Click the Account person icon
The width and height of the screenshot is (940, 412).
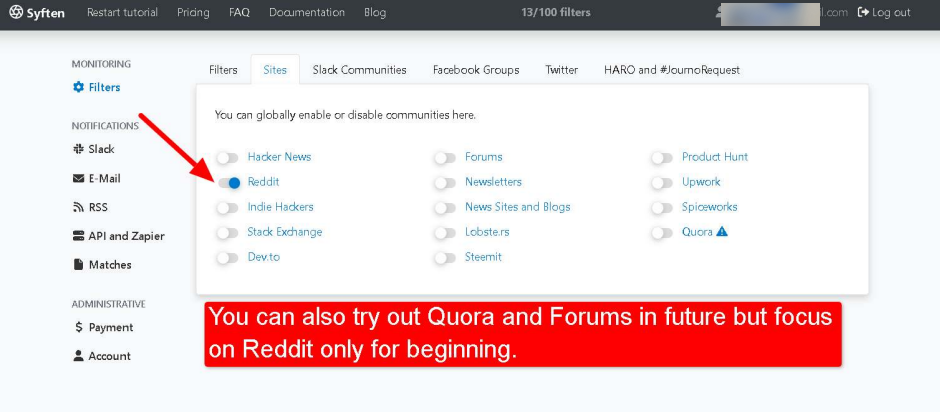(x=78, y=356)
